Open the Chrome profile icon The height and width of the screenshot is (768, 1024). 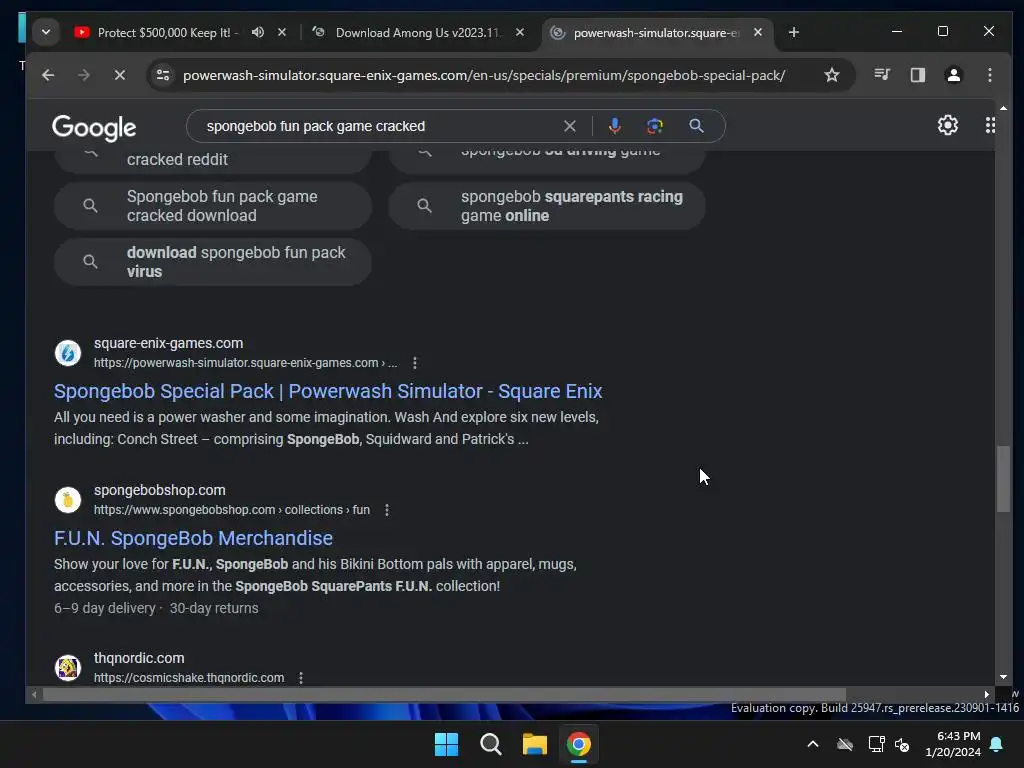(x=953, y=75)
